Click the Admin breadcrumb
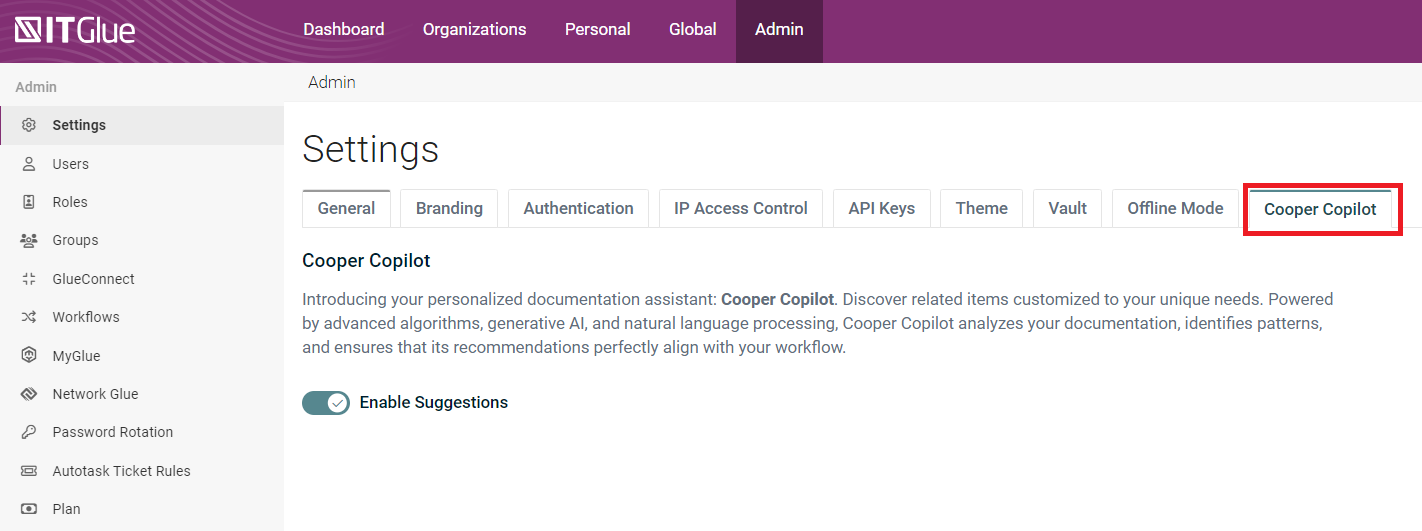Viewport: 1422px width, 531px height. pos(332,82)
